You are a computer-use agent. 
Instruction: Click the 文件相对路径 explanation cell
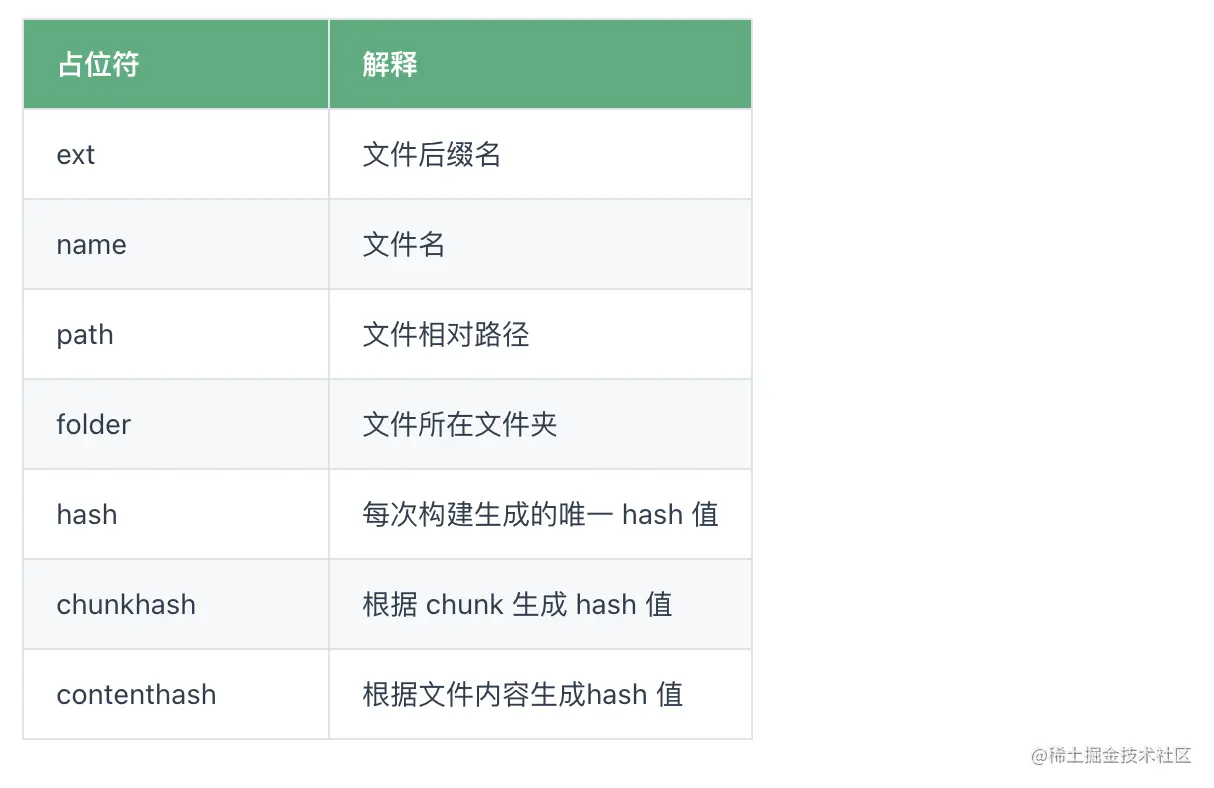coord(445,335)
